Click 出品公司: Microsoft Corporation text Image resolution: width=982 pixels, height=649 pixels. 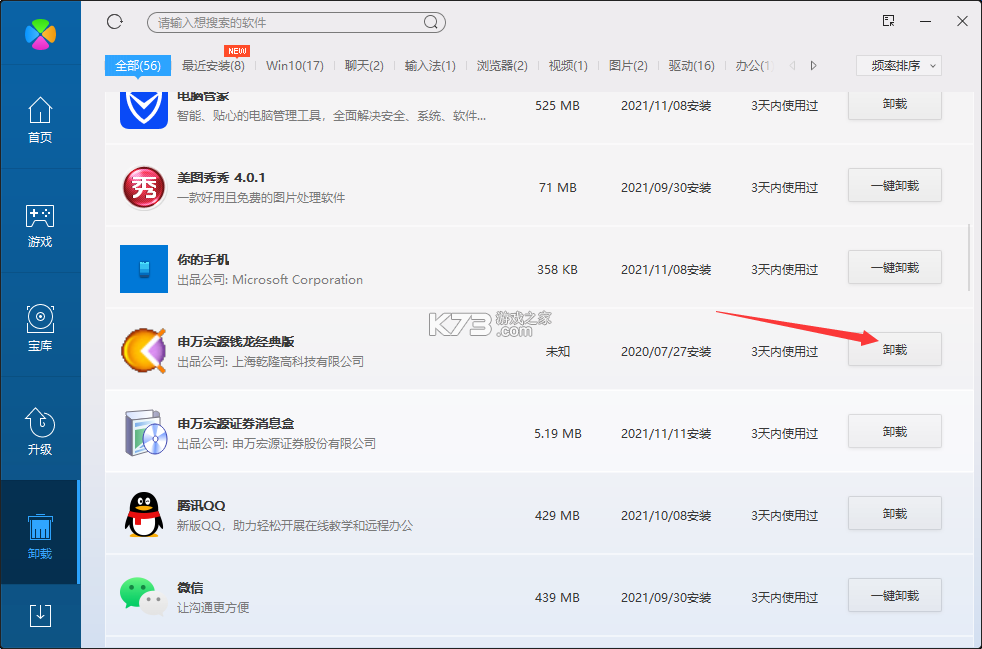270,280
